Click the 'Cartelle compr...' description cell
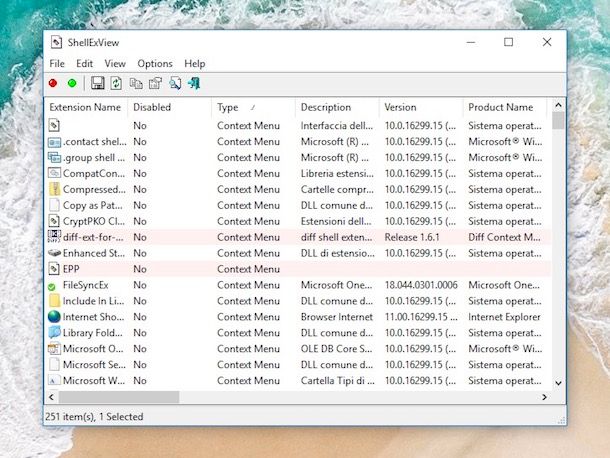 tap(337, 190)
